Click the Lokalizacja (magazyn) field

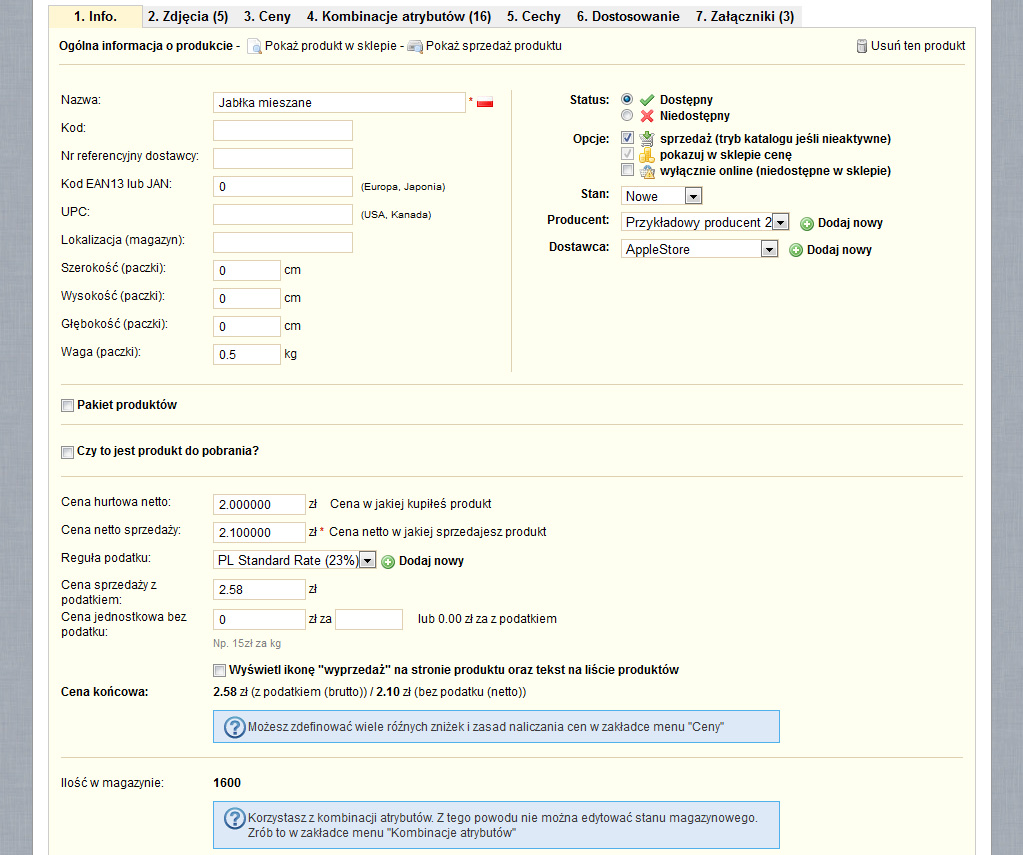coord(282,243)
